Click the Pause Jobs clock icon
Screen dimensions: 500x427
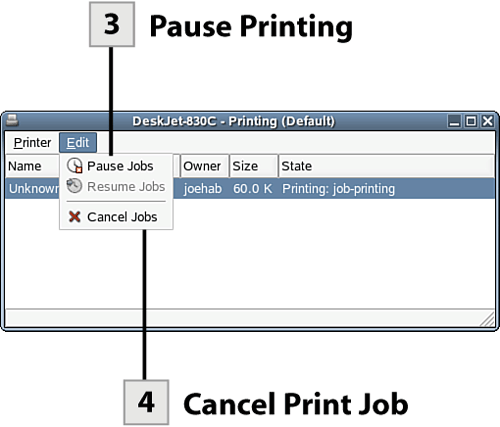point(74,166)
